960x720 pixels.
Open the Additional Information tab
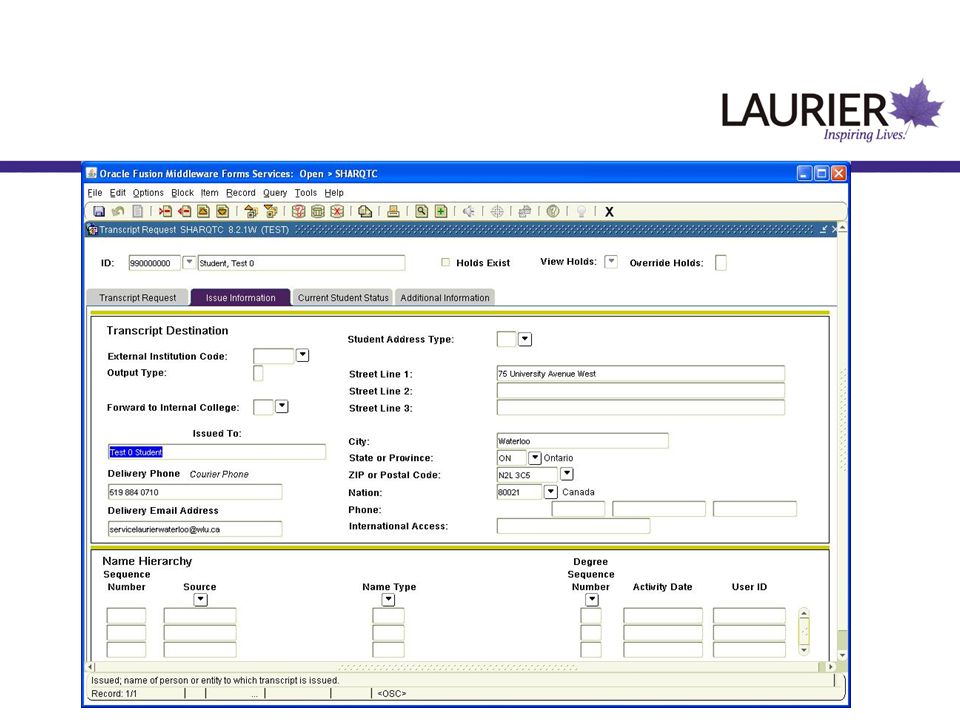pyautogui.click(x=445, y=298)
